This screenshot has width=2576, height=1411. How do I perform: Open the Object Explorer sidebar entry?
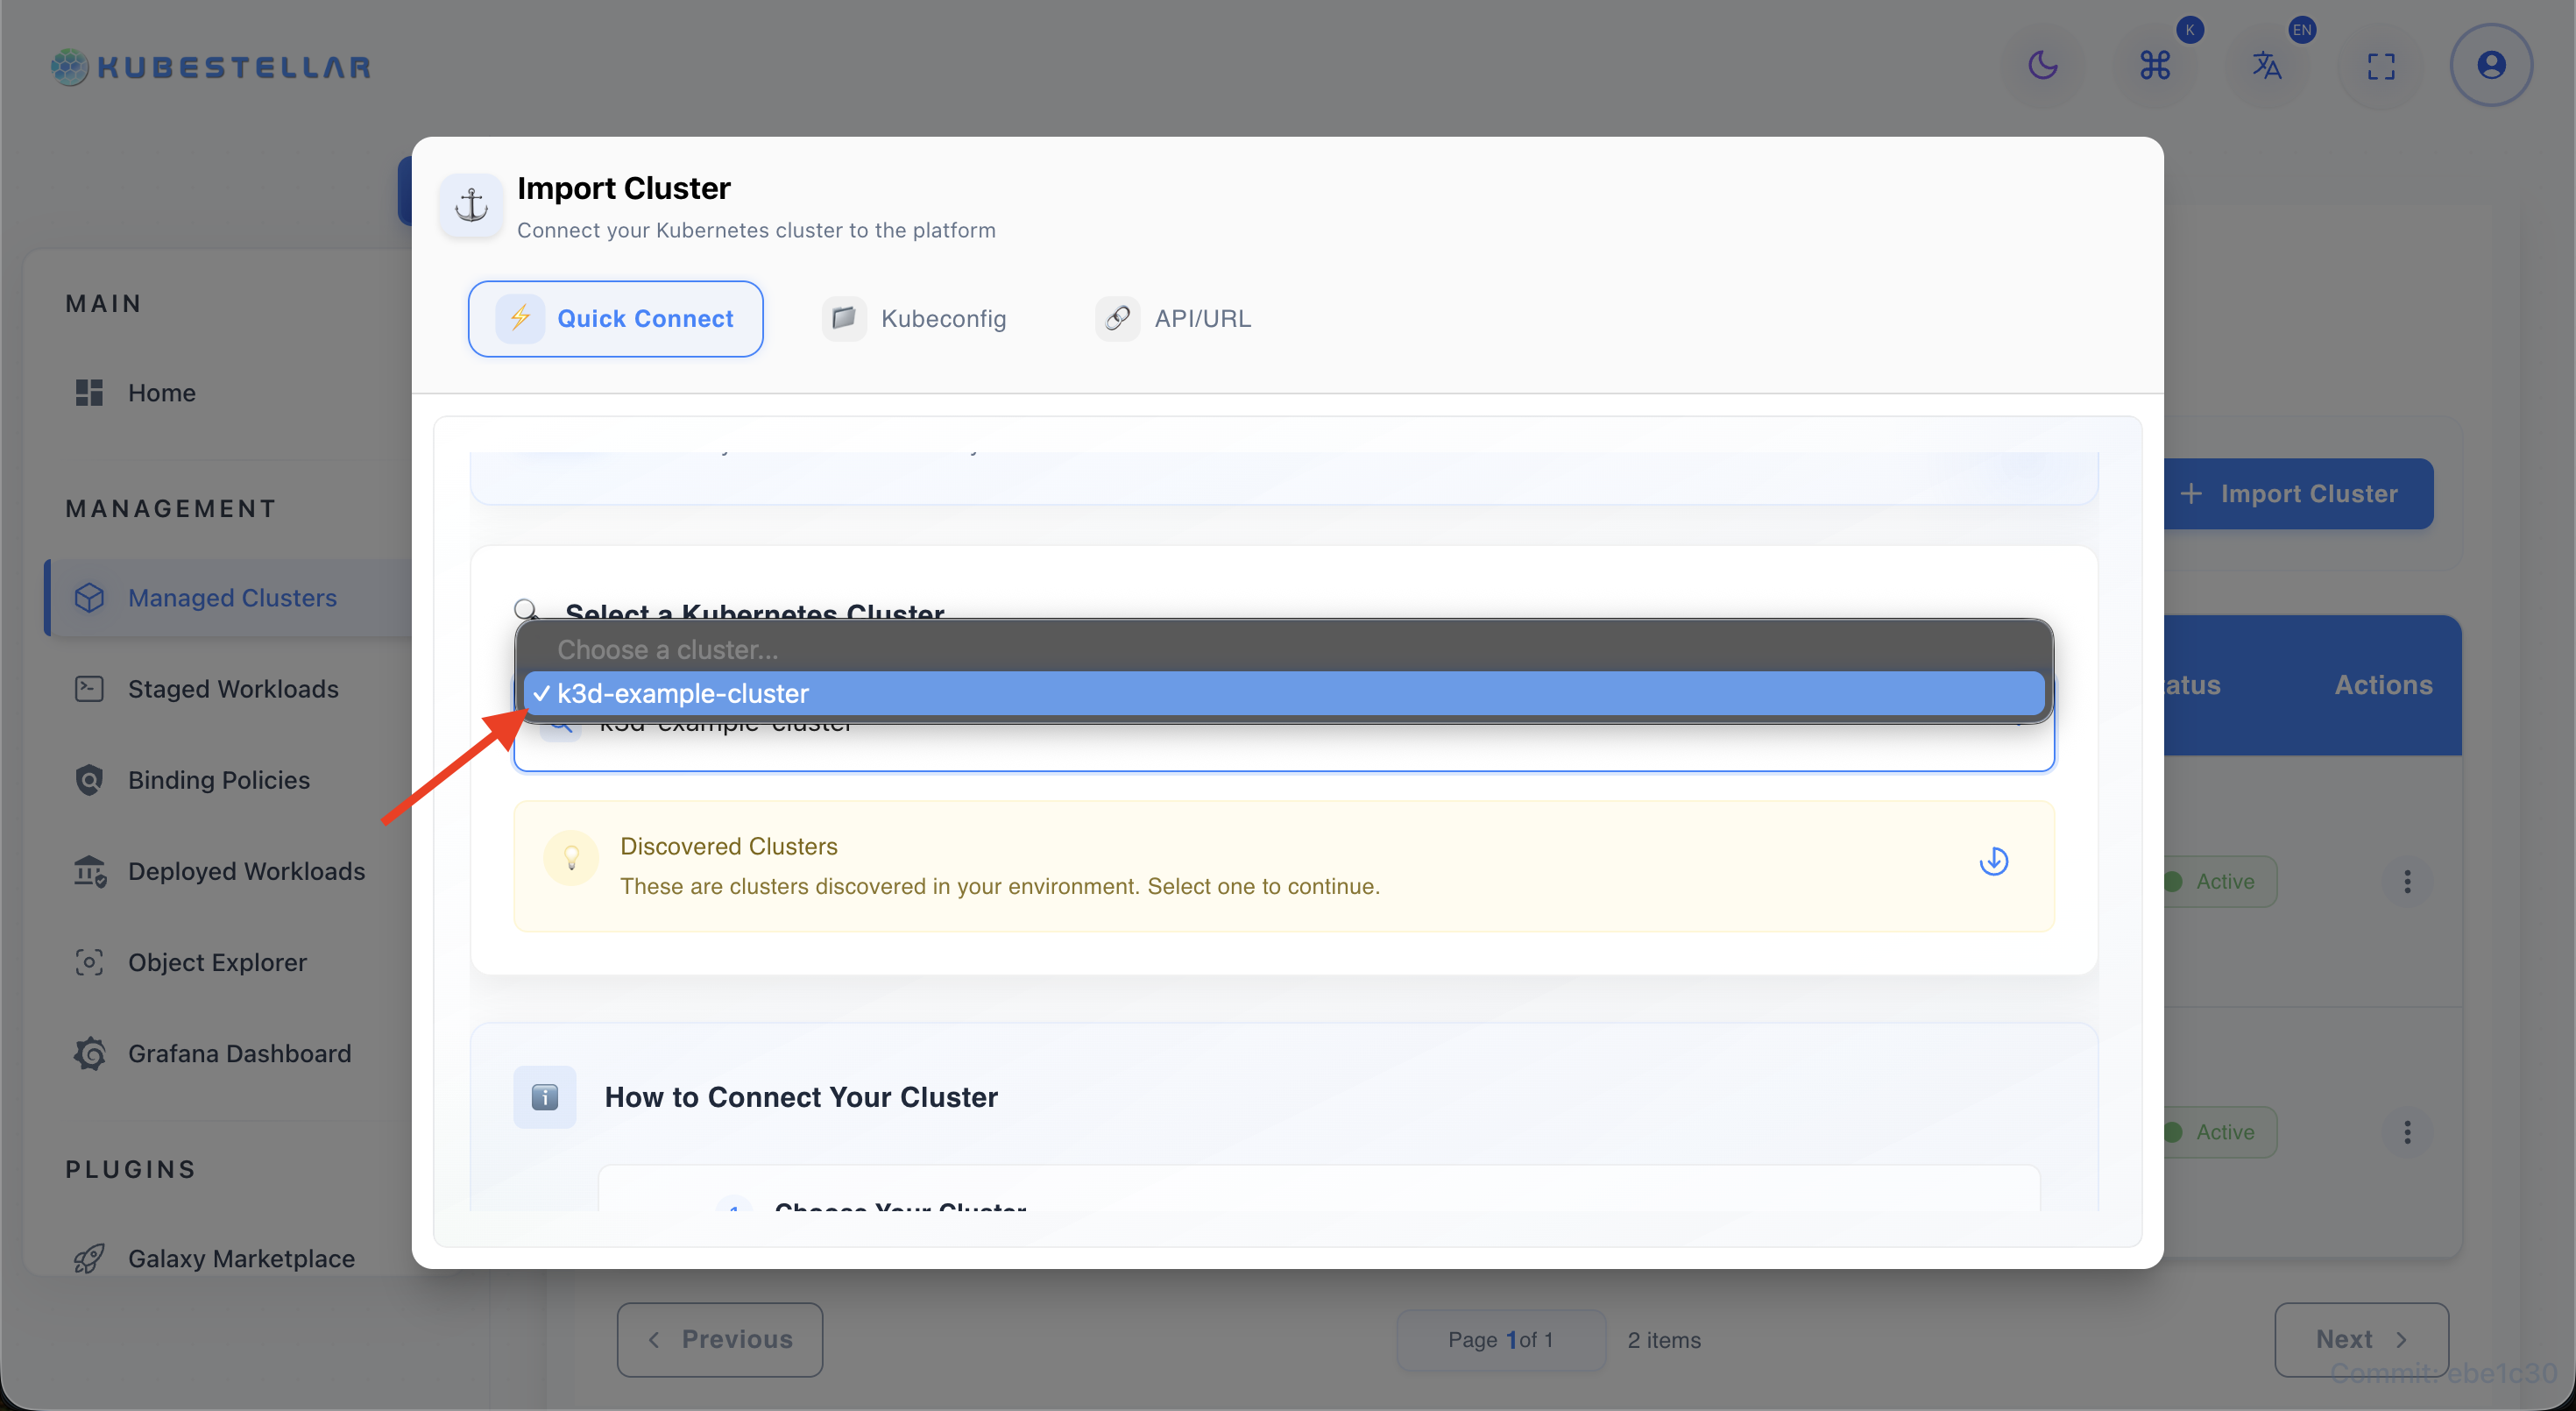(217, 962)
